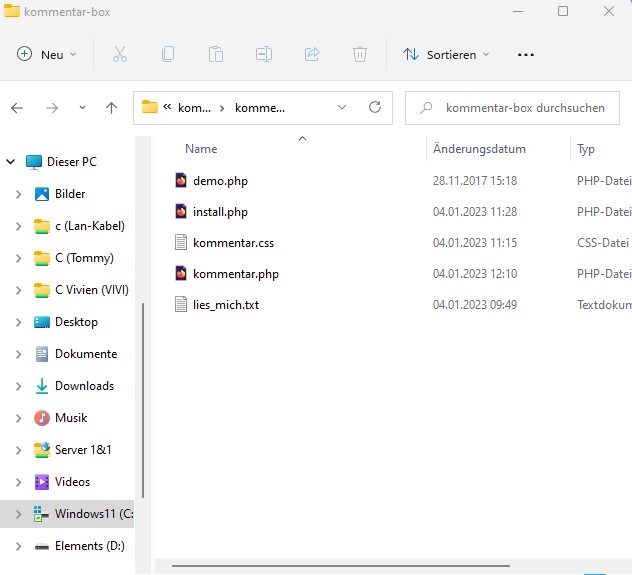Click the Copy icon in toolbar
632x575 pixels.
click(x=168, y=55)
